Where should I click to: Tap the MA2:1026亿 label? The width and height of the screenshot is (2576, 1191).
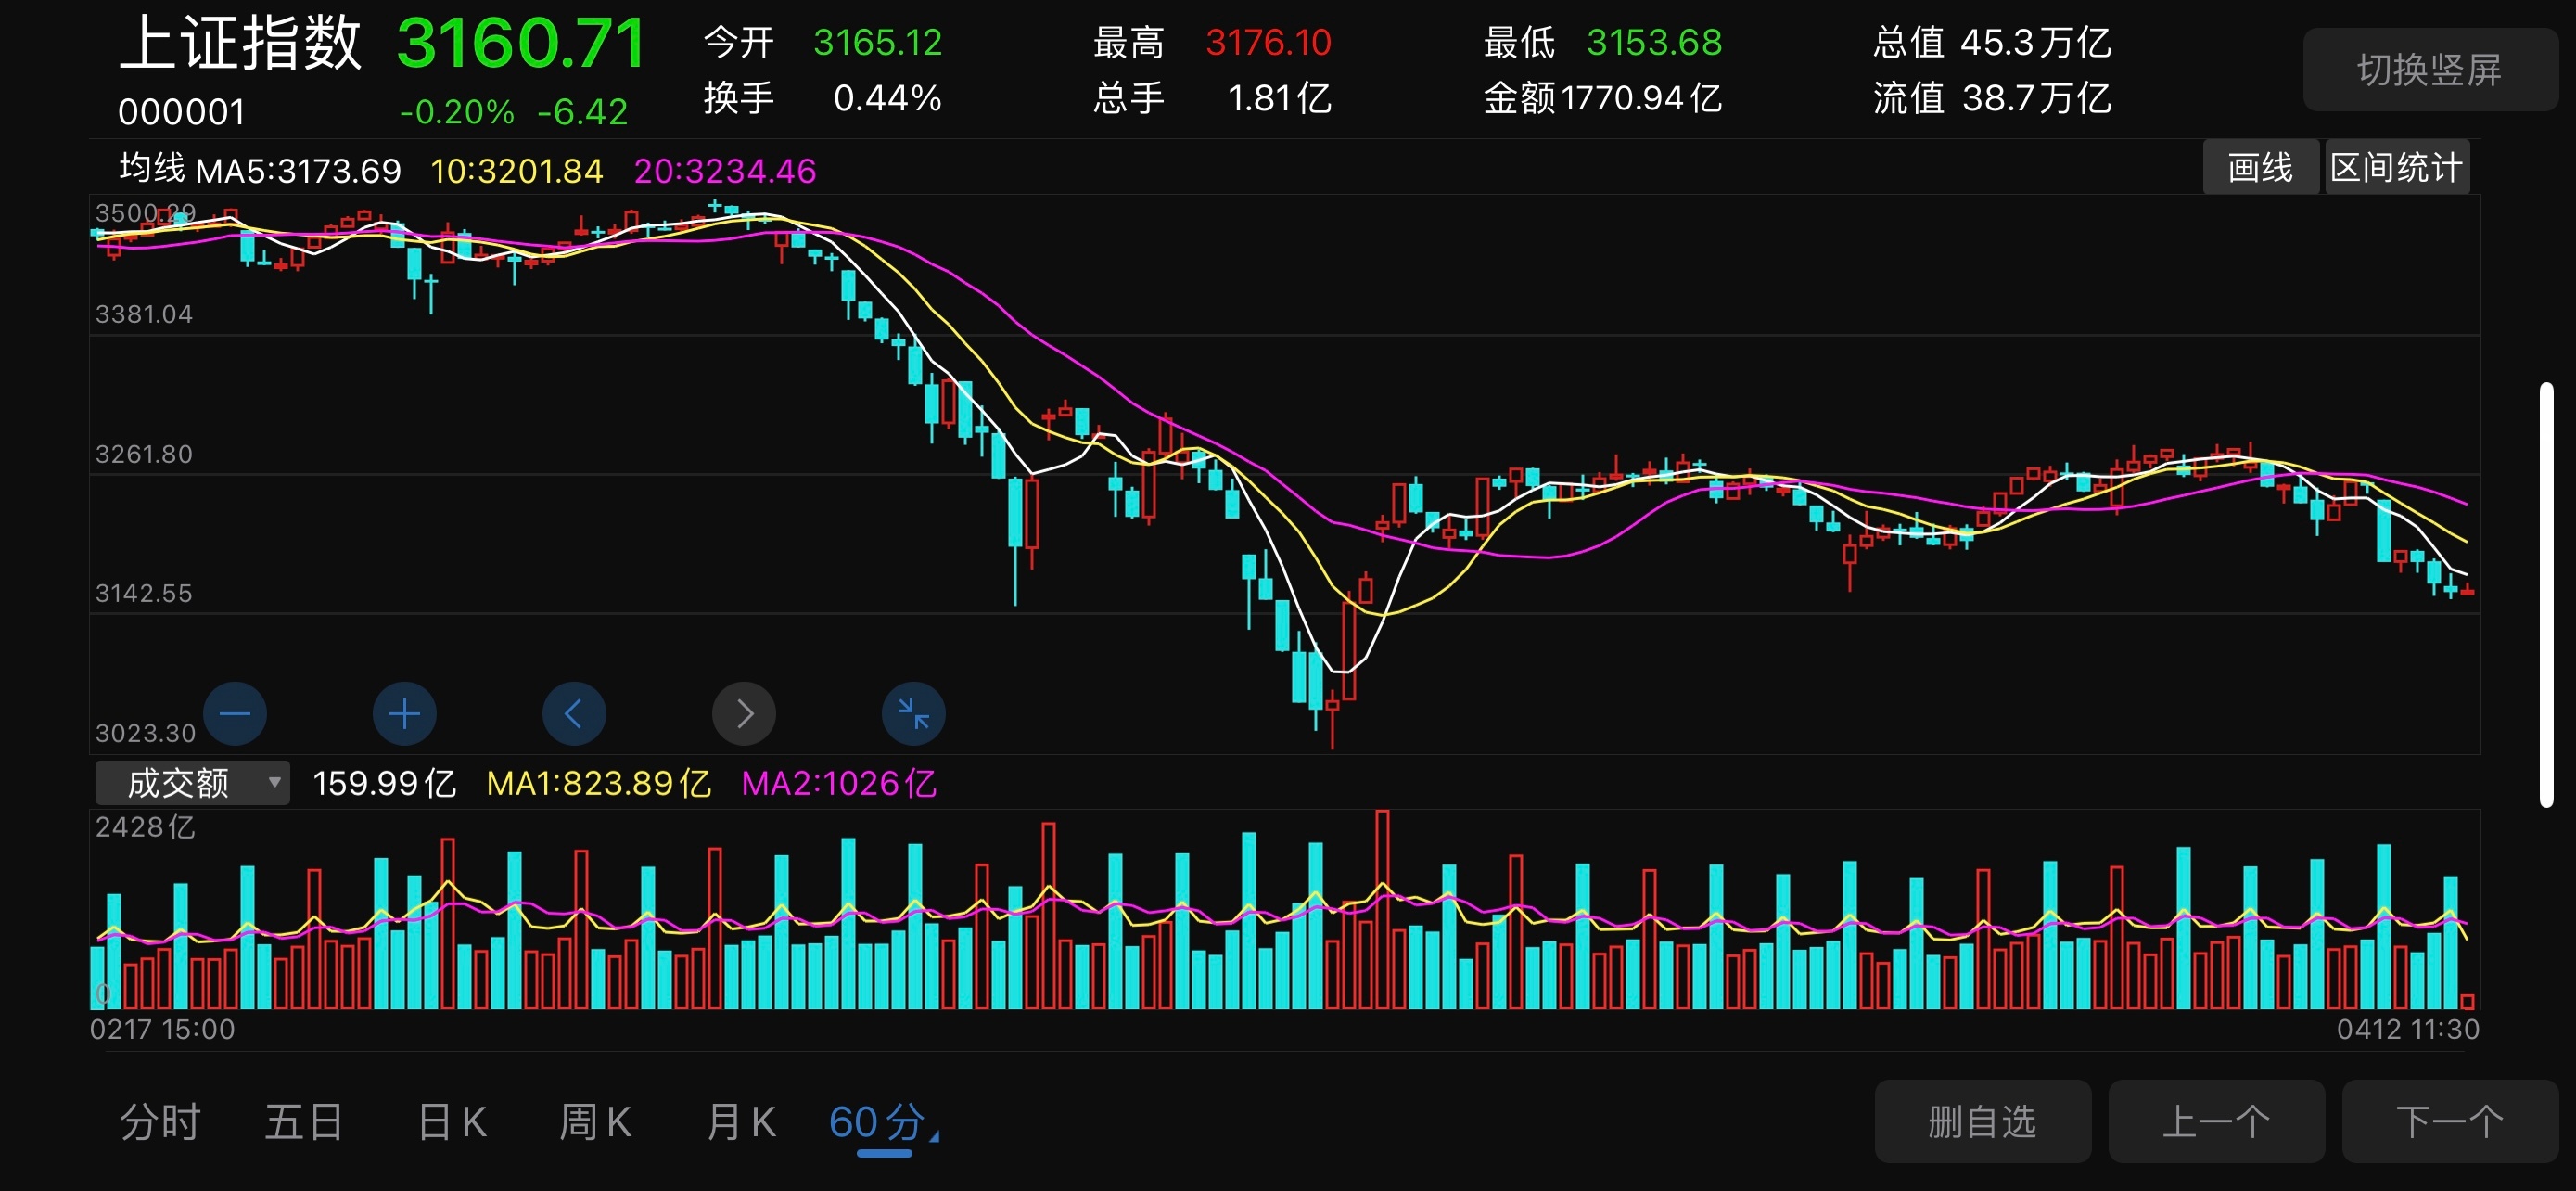838,783
